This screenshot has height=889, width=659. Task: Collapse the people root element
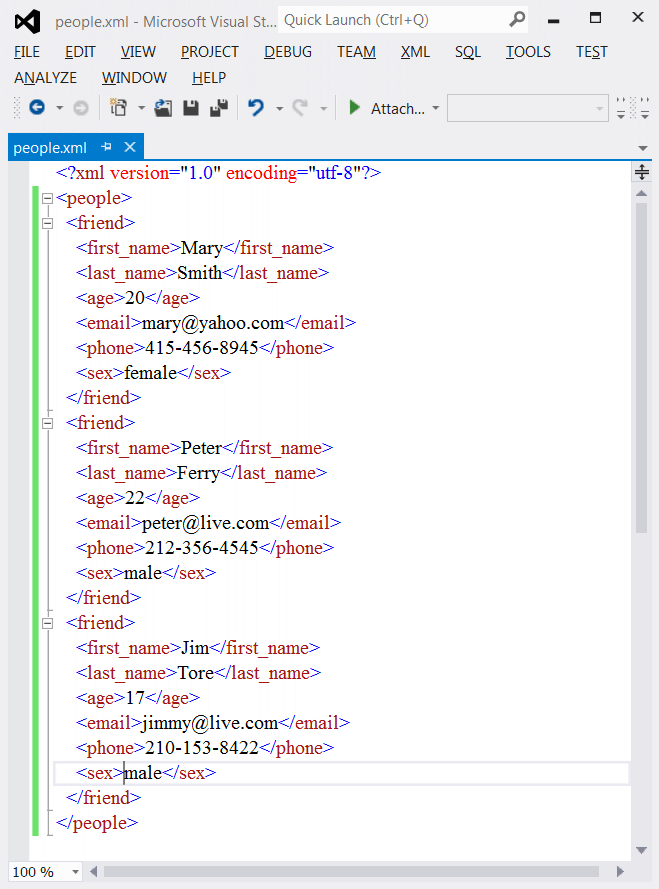[x=48, y=198]
